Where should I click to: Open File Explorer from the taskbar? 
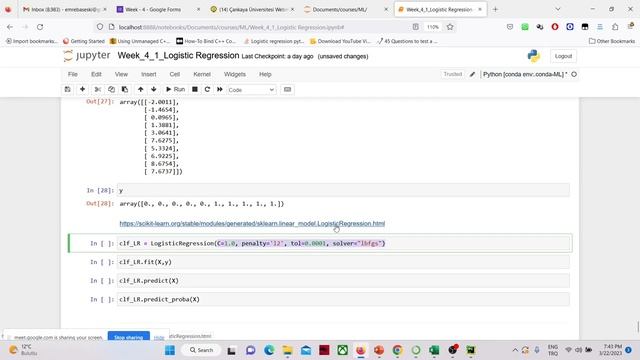287,350
